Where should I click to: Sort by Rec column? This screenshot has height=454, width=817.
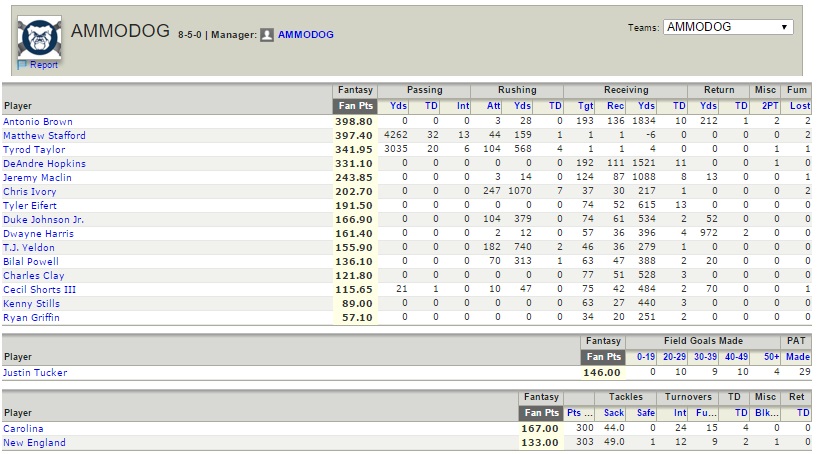point(615,106)
